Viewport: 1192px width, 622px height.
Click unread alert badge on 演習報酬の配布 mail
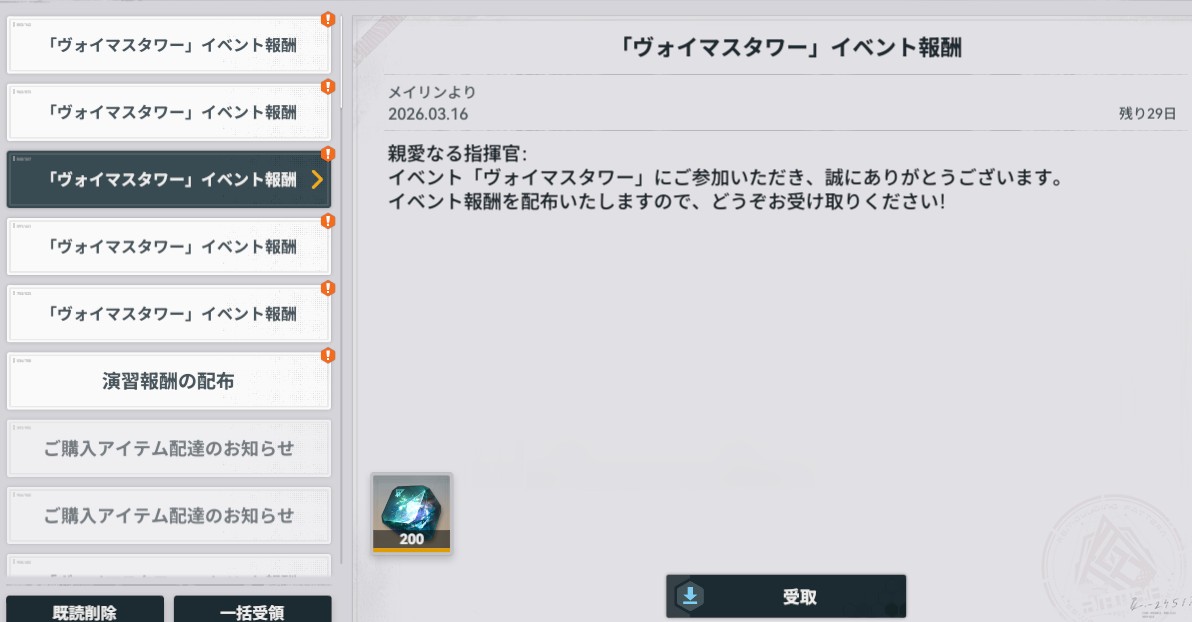(328, 355)
